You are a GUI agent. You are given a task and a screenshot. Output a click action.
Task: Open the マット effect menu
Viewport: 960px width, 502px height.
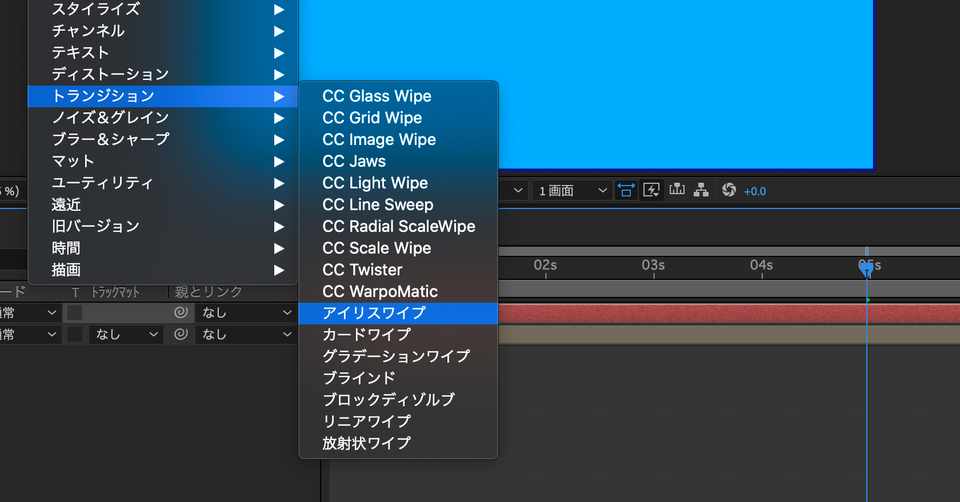pyautogui.click(x=163, y=161)
